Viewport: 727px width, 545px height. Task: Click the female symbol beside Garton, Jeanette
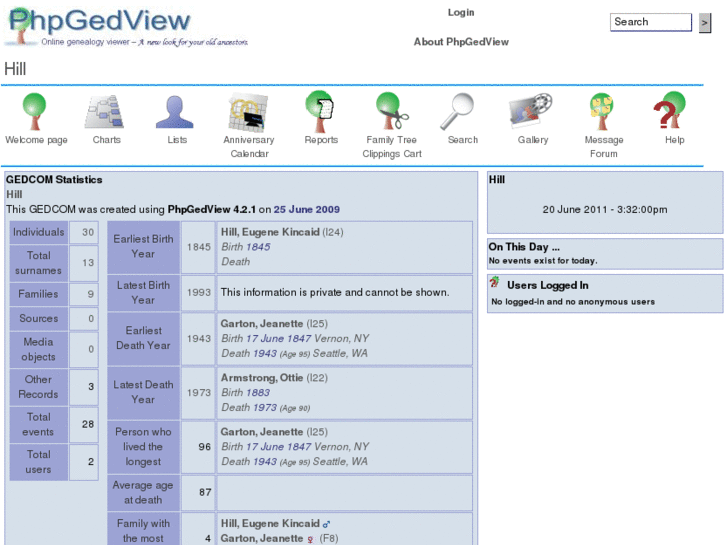[310, 539]
